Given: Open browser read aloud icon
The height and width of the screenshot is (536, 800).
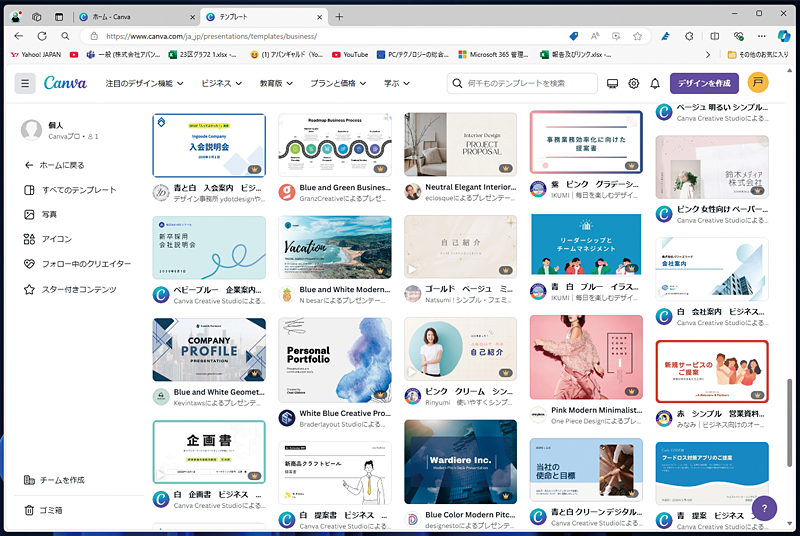Looking at the screenshot, I should click(595, 36).
